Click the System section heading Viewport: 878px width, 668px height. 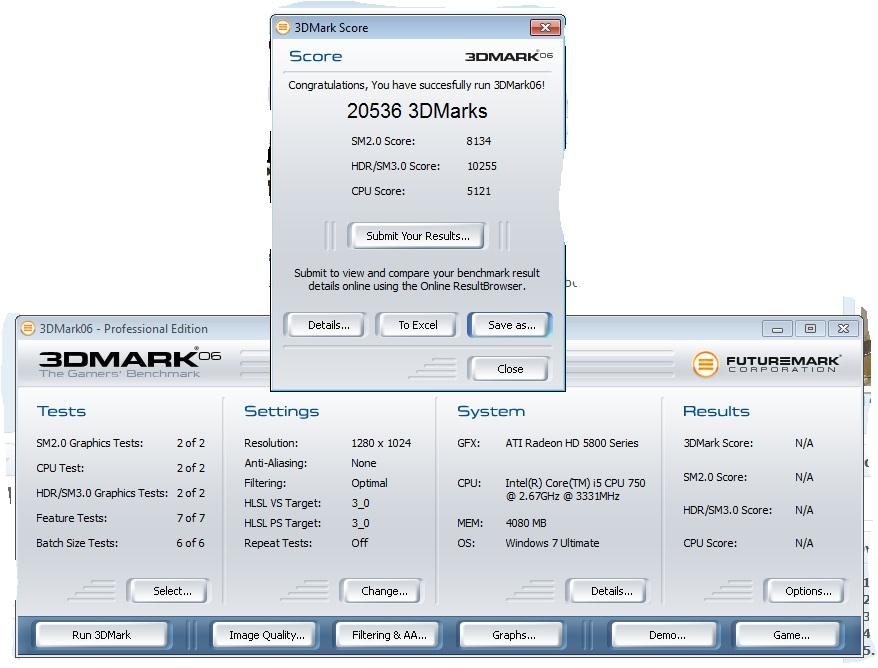pos(491,411)
